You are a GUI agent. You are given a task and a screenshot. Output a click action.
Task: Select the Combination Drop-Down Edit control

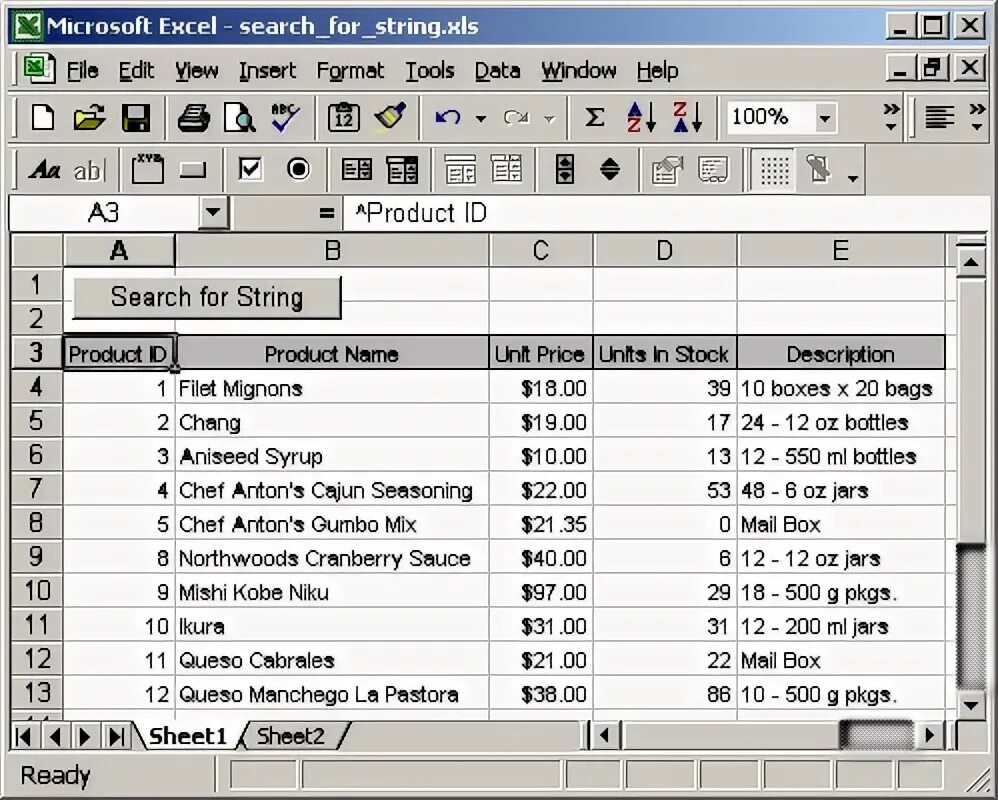tap(507, 169)
